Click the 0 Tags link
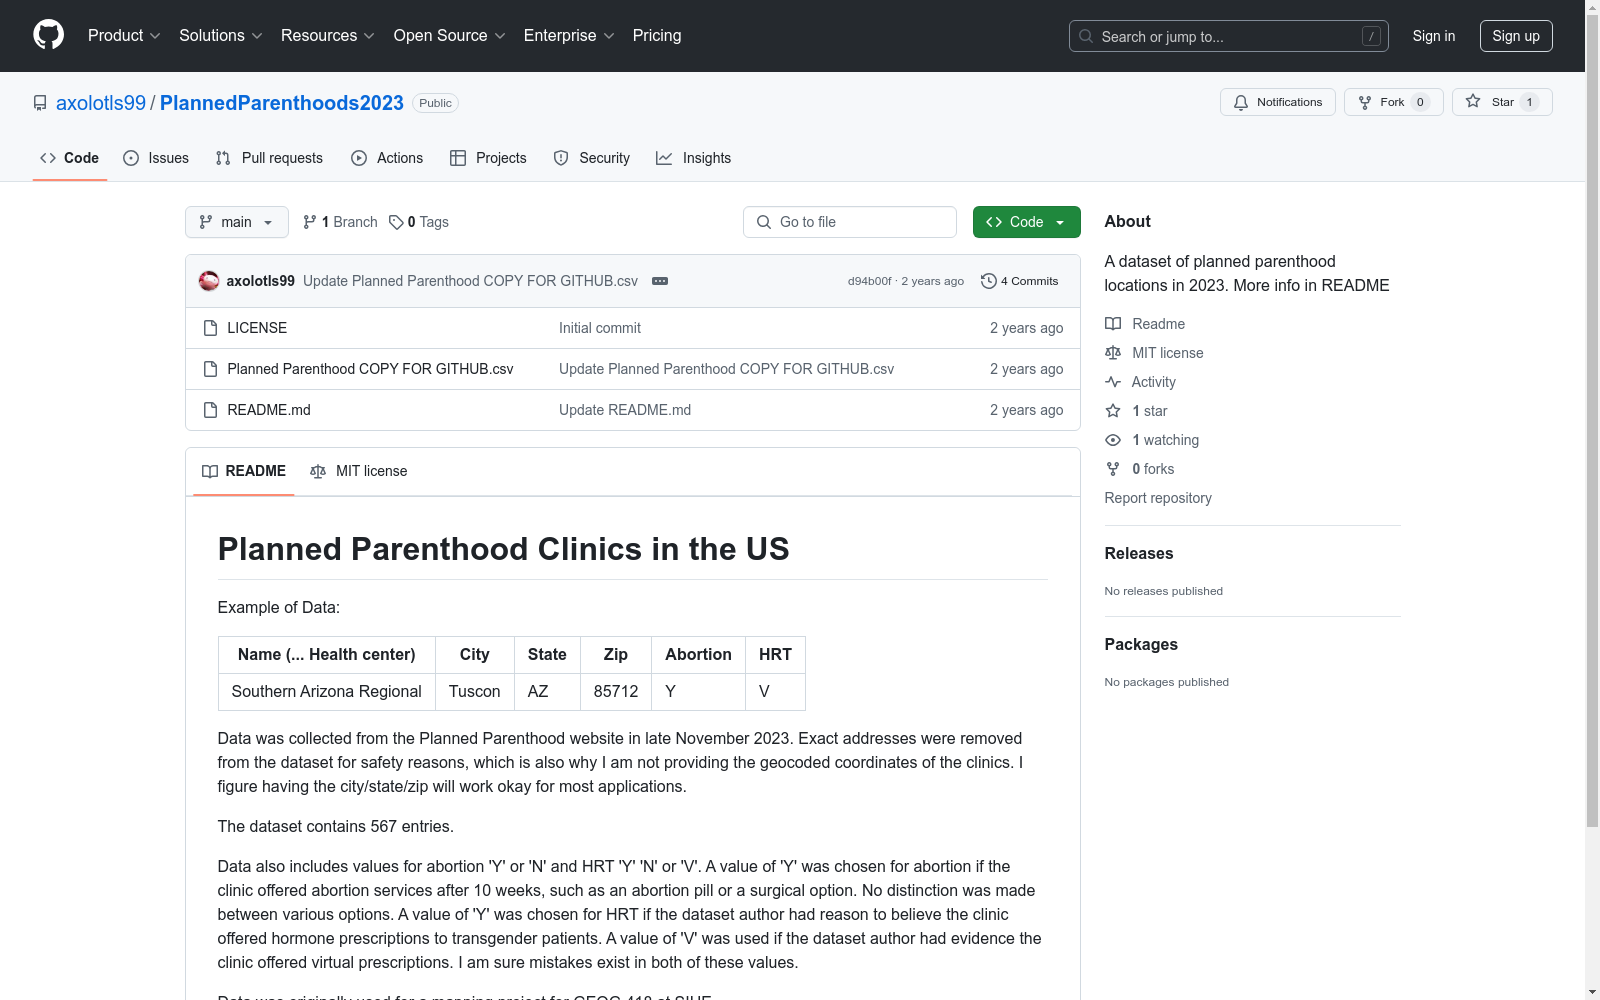Screen dimensions: 1600x1000 tap(419, 222)
